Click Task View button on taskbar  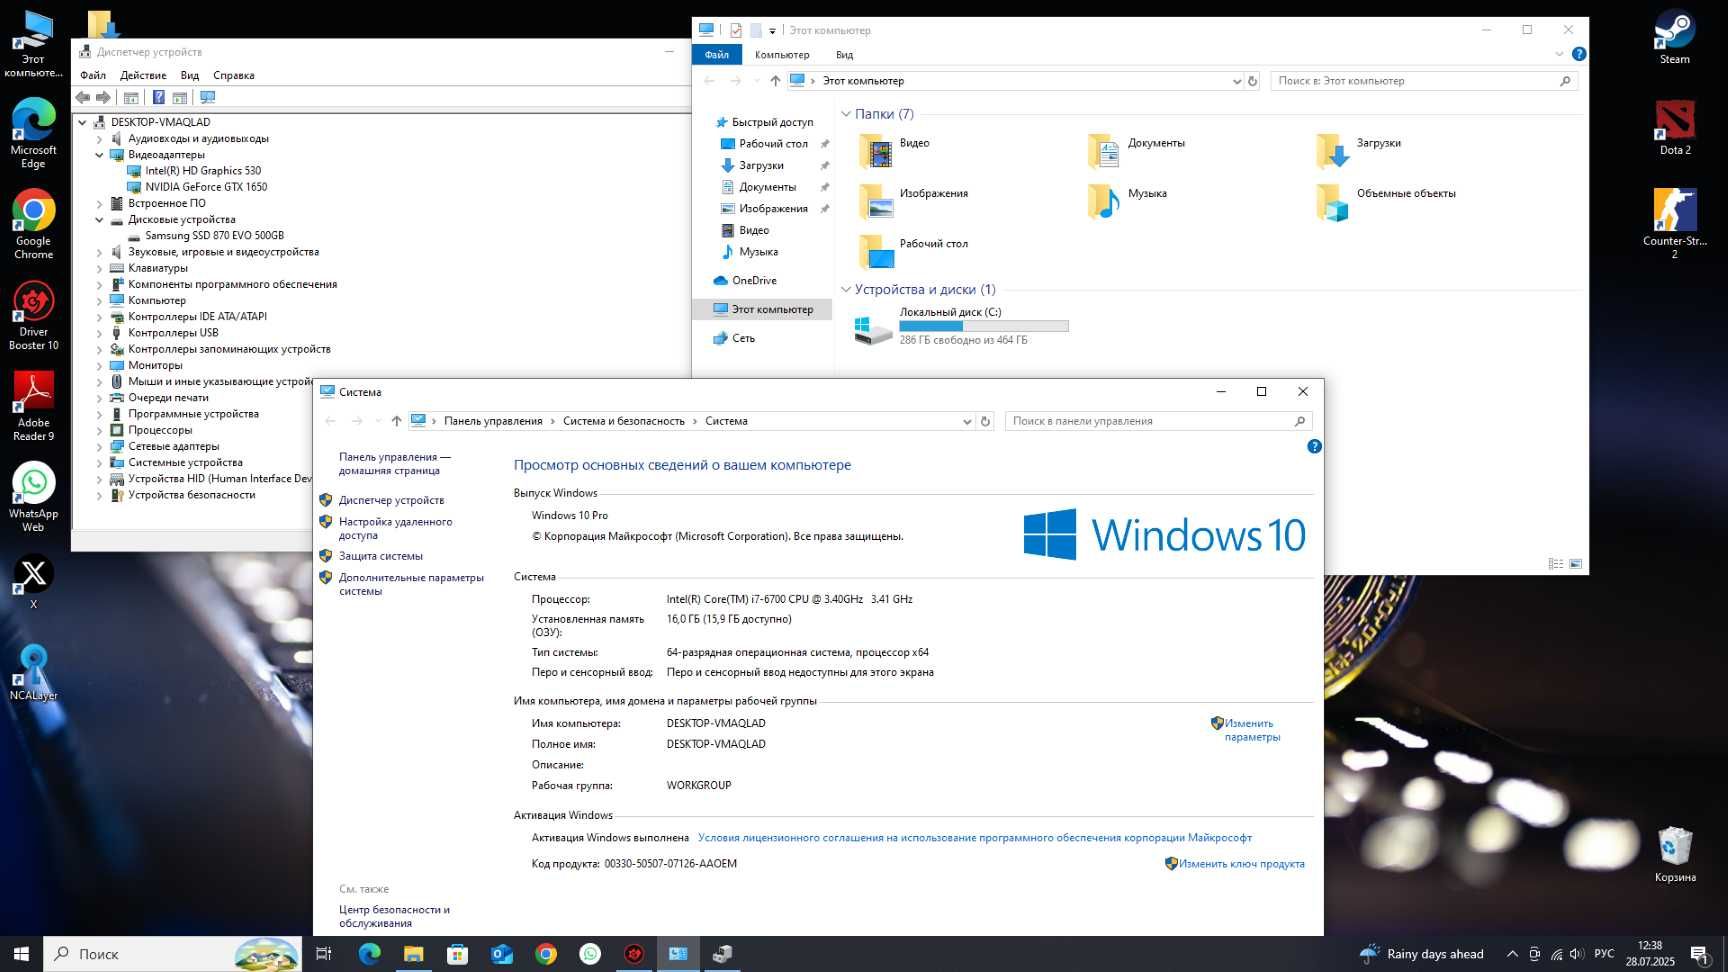coord(323,954)
